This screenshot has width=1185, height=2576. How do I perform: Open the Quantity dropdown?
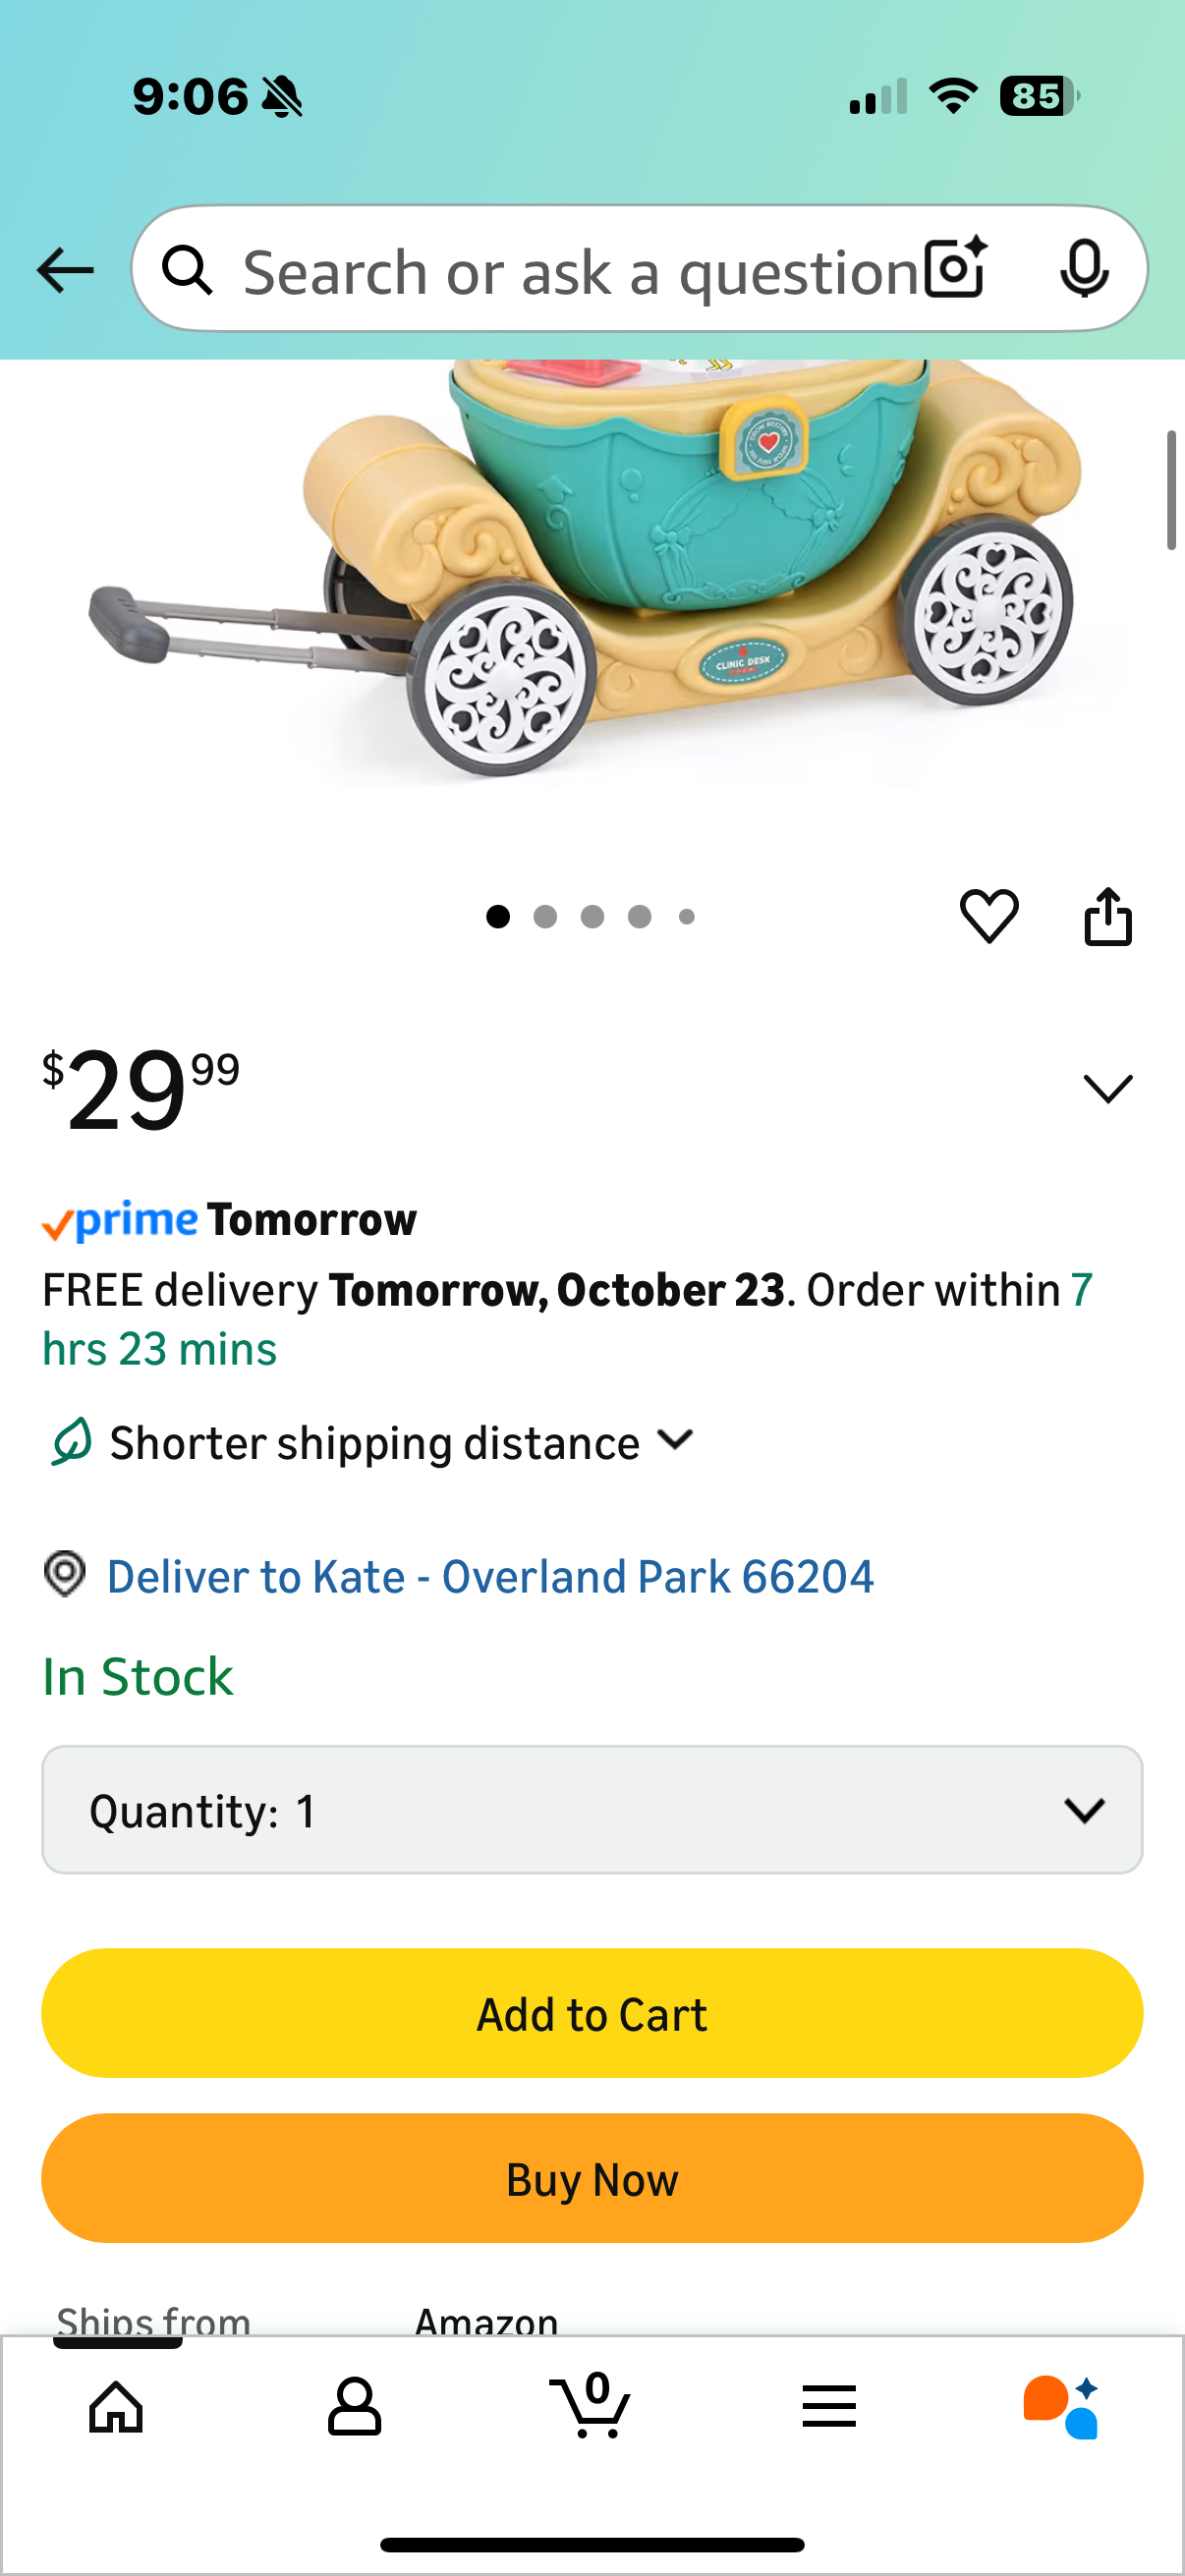tap(592, 1810)
